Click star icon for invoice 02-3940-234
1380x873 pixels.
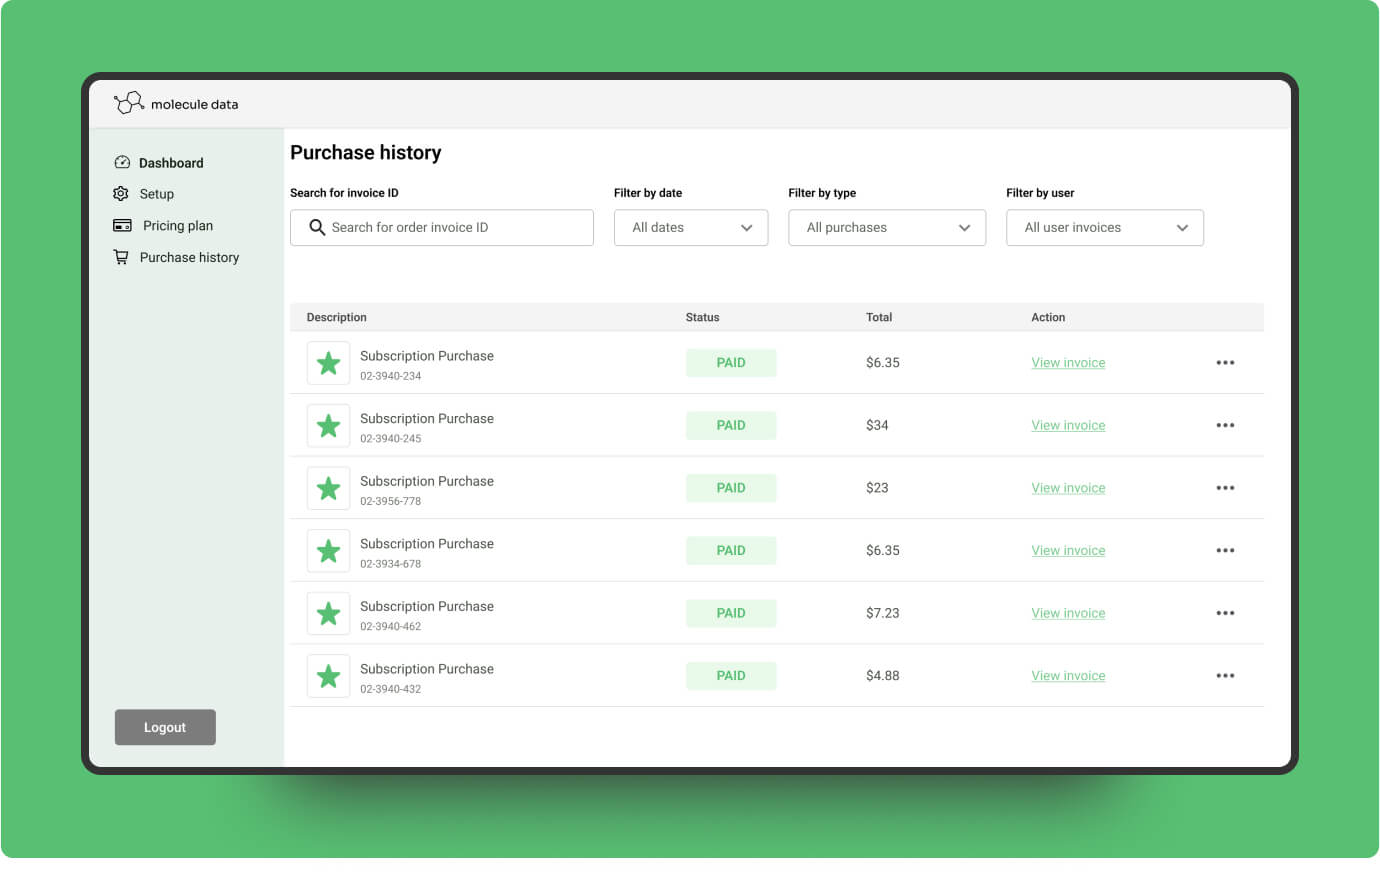(x=328, y=363)
